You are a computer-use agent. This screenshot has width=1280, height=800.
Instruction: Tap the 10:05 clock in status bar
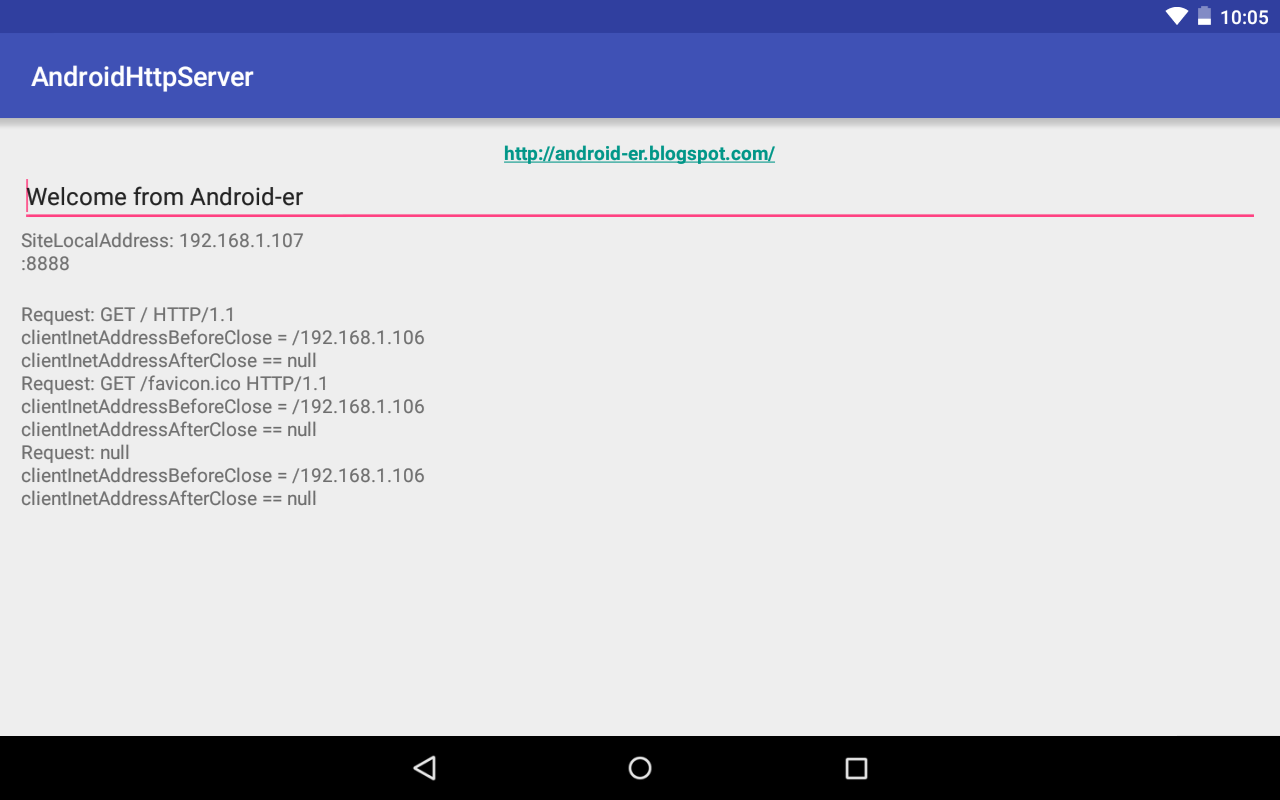pos(1244,17)
